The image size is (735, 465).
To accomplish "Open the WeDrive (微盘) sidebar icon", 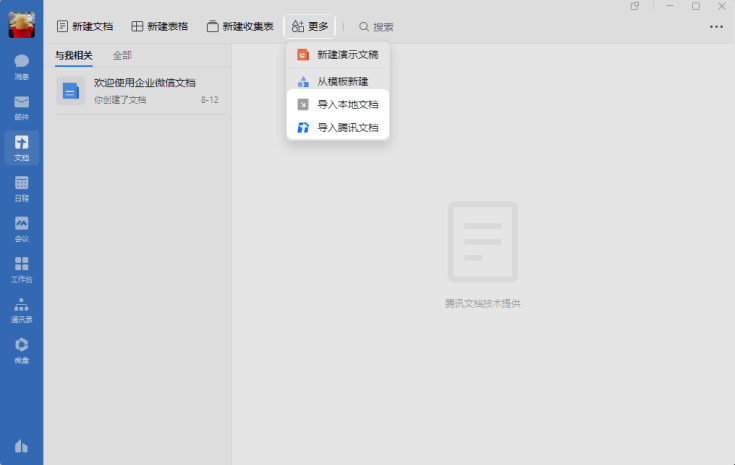I will pyautogui.click(x=22, y=351).
